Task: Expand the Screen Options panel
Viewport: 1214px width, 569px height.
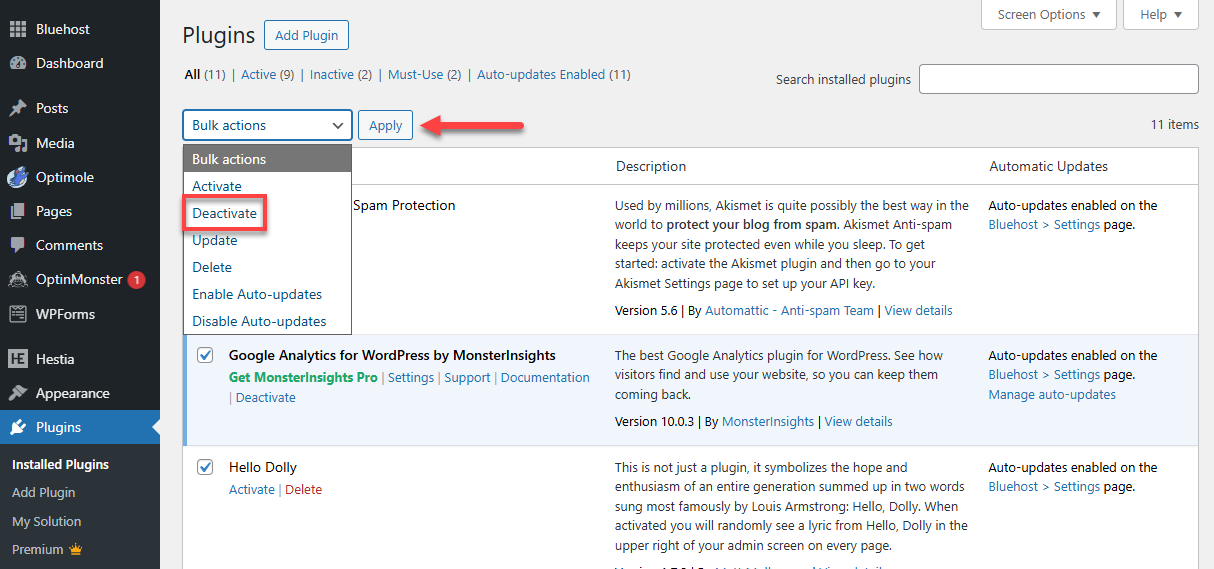Action: 1048,14
